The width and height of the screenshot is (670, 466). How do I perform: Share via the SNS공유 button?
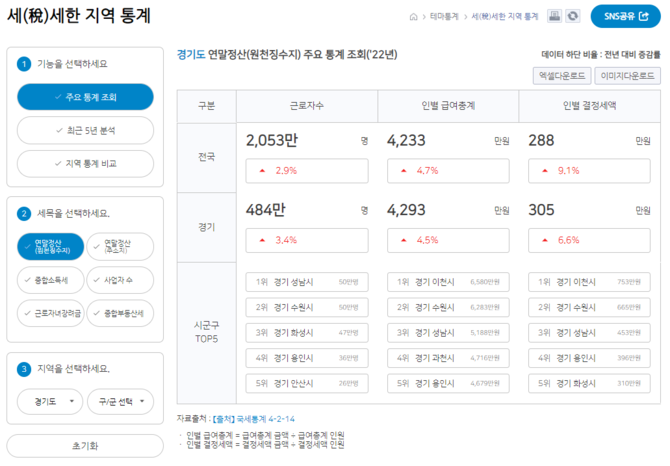[x=625, y=17]
